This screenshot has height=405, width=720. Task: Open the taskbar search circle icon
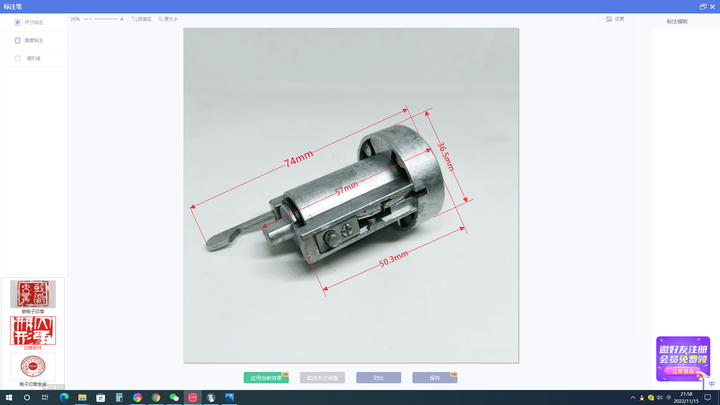pyautogui.click(x=27, y=398)
